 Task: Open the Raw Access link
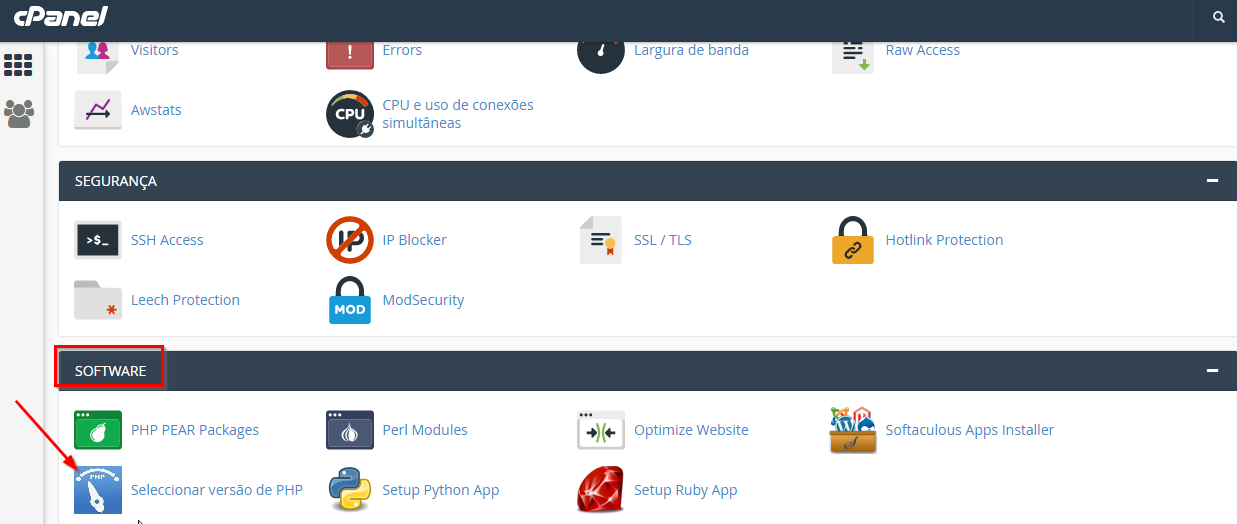point(923,50)
